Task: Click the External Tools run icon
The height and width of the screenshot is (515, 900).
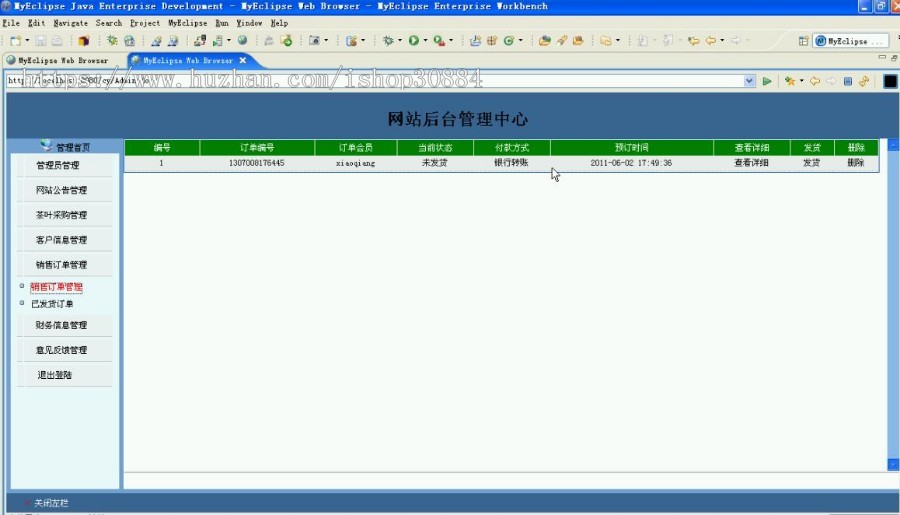Action: (439, 41)
